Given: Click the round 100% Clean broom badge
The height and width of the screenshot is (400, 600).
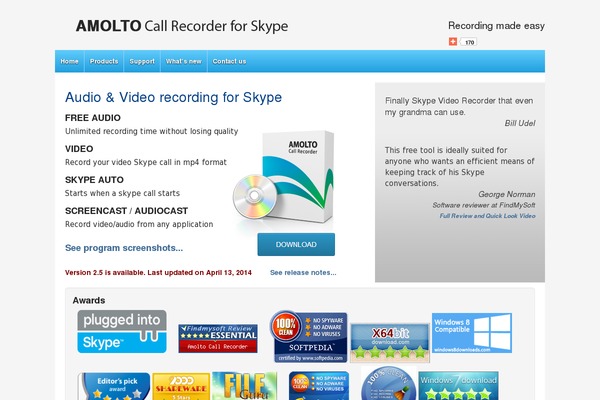Looking at the screenshot, I should coord(388,384).
